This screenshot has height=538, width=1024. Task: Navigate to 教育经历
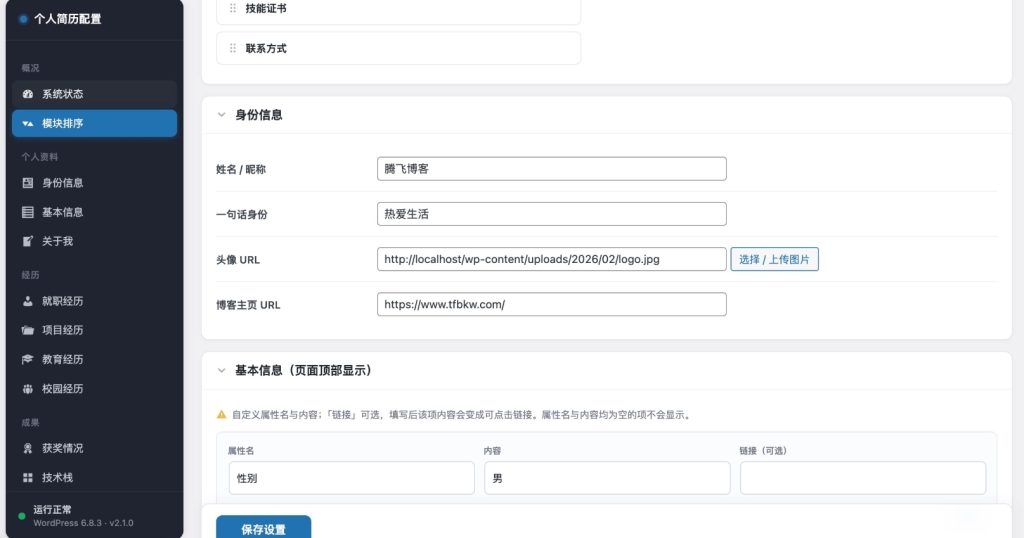(94, 360)
